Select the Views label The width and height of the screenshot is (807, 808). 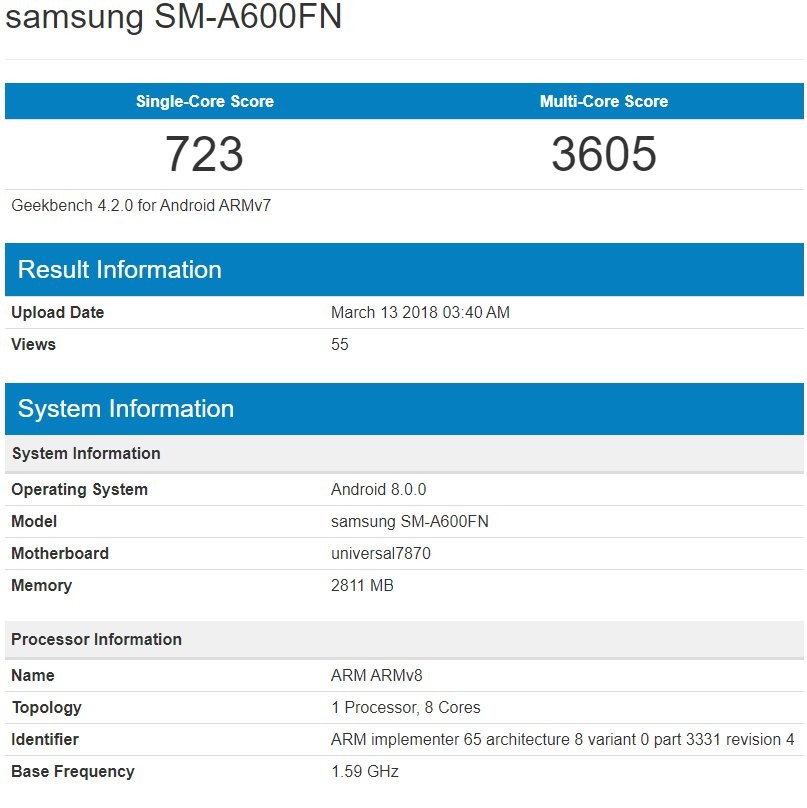click(33, 344)
